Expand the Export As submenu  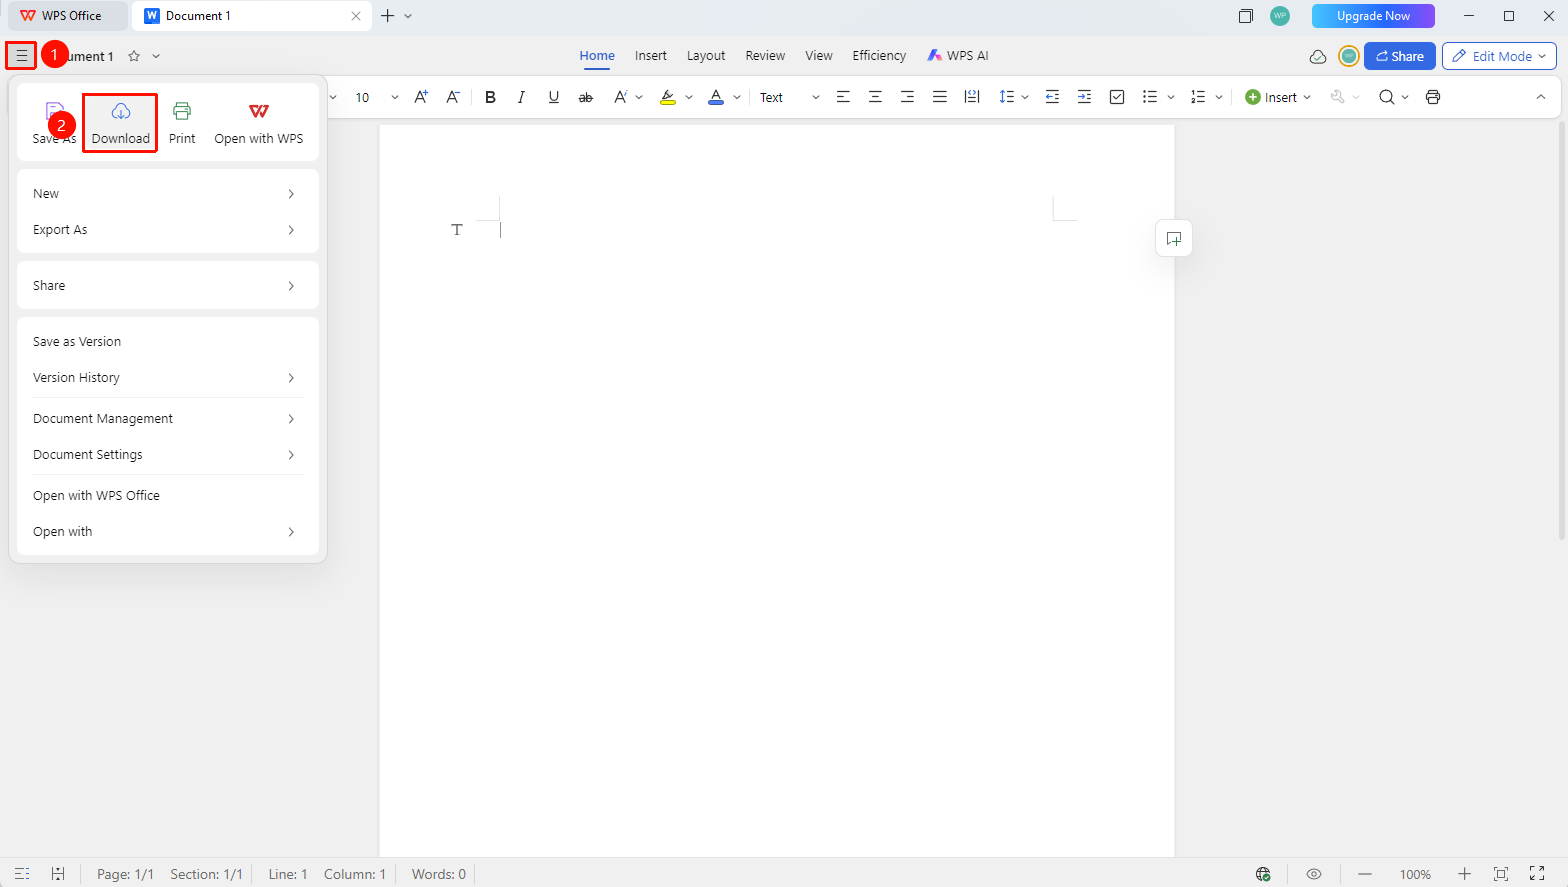point(166,230)
